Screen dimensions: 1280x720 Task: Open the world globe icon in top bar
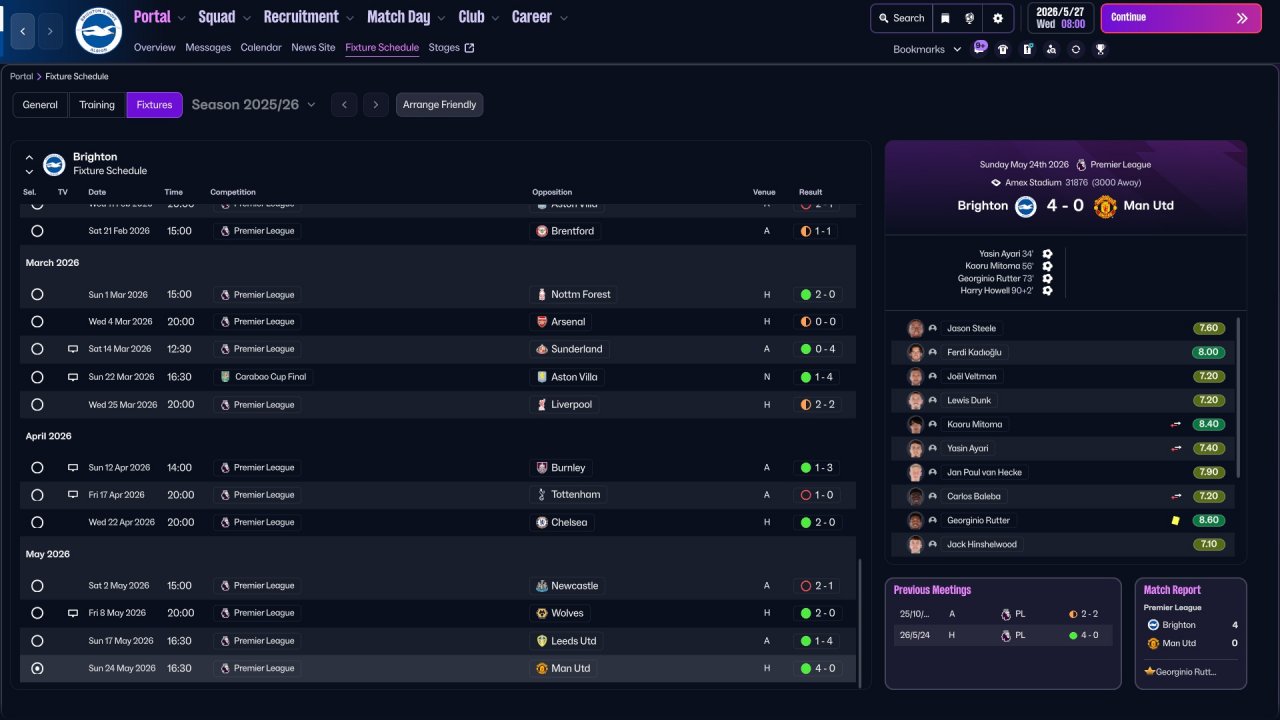coord(970,18)
